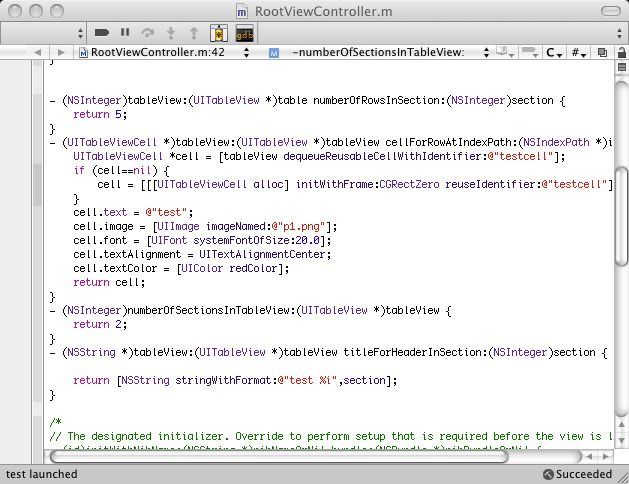629x484 pixels.
Task: Click titleForHeaderInSection method signature
Action: point(329,352)
